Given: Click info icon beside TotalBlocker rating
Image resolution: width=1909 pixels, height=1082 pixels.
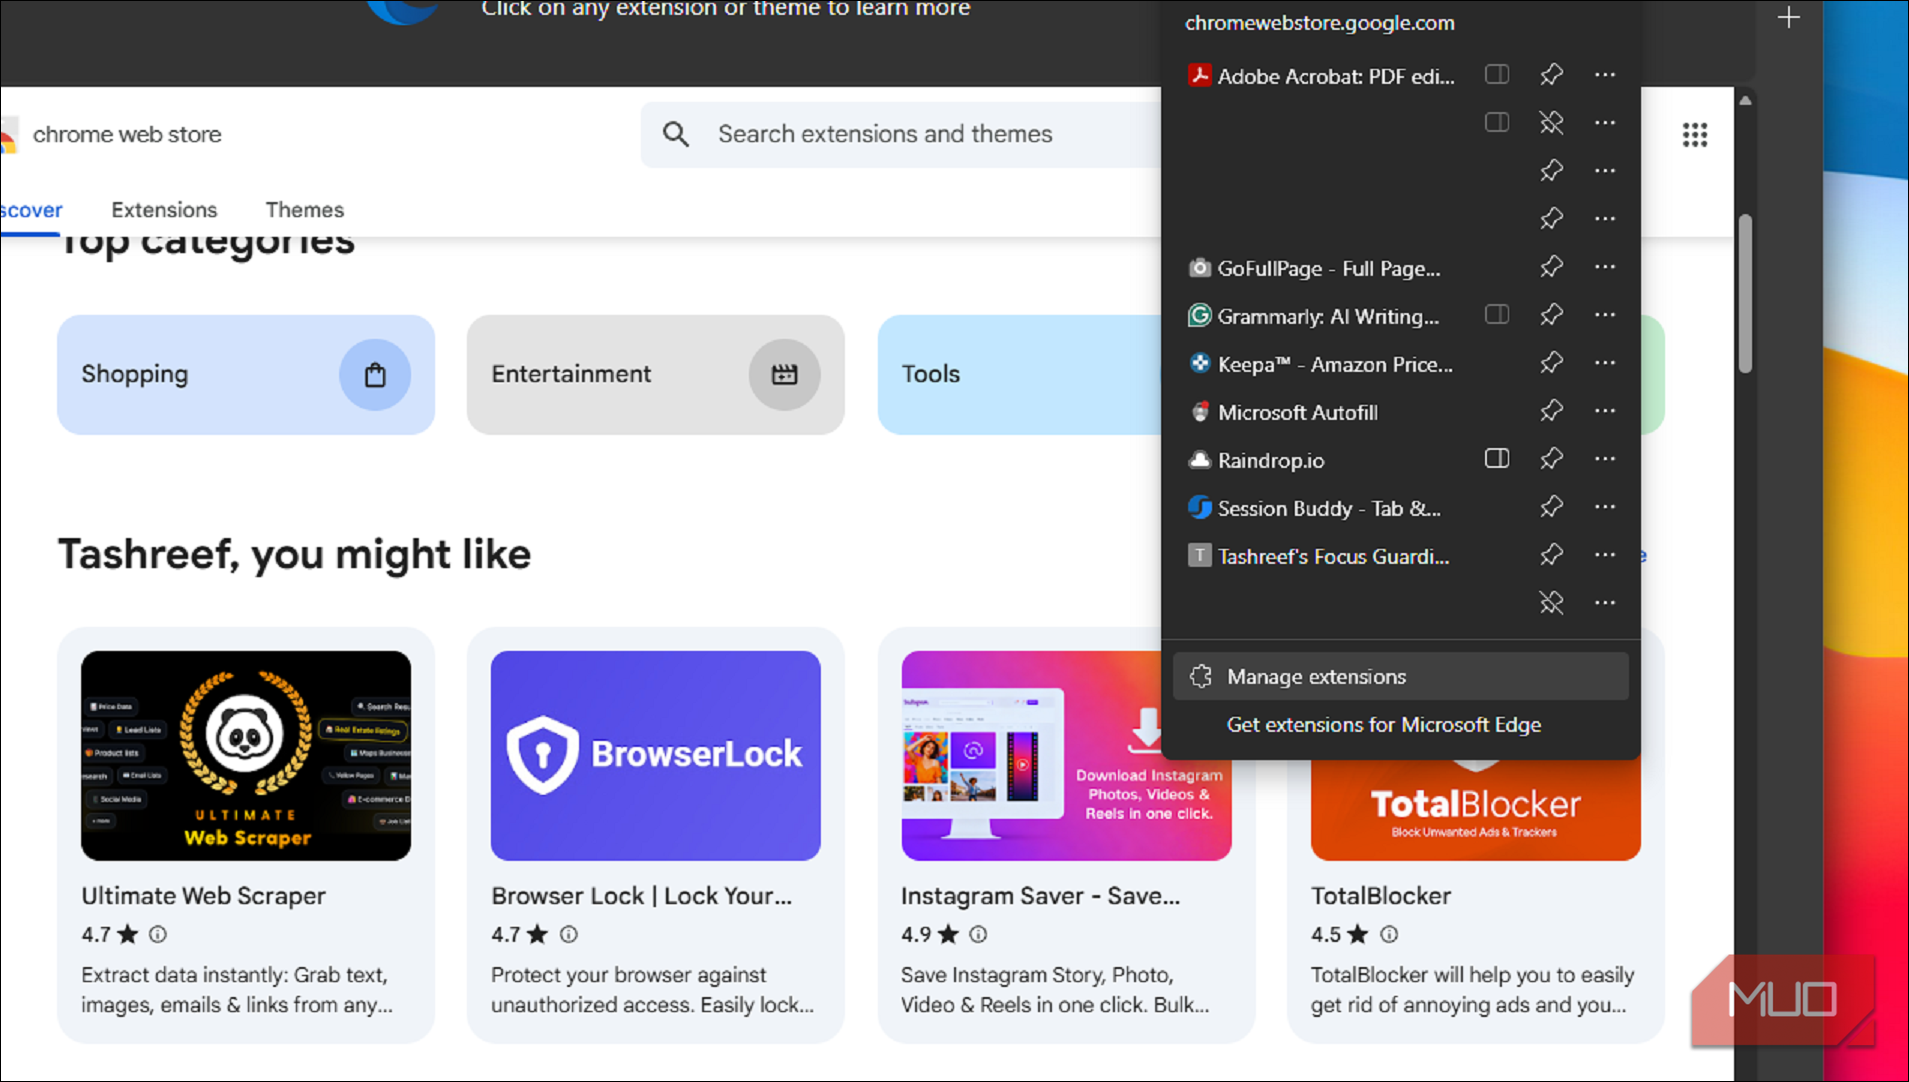Looking at the screenshot, I should click(x=1389, y=934).
